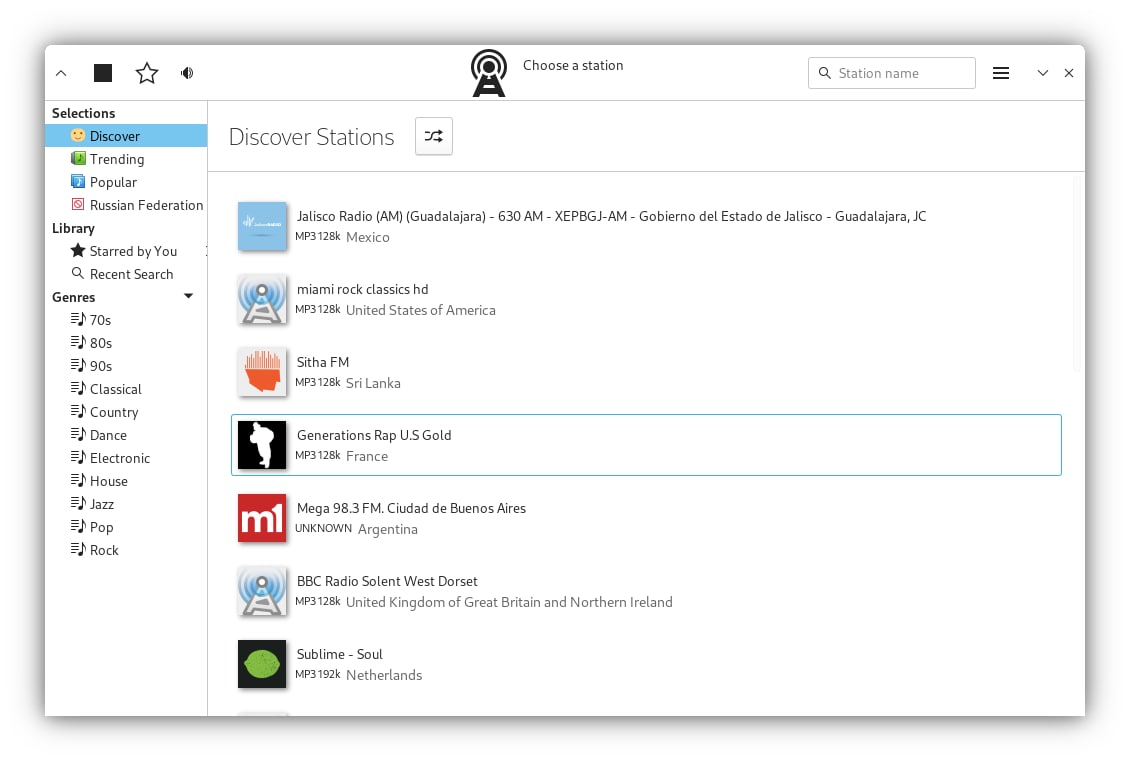Click the shuffle stations button

tap(434, 137)
